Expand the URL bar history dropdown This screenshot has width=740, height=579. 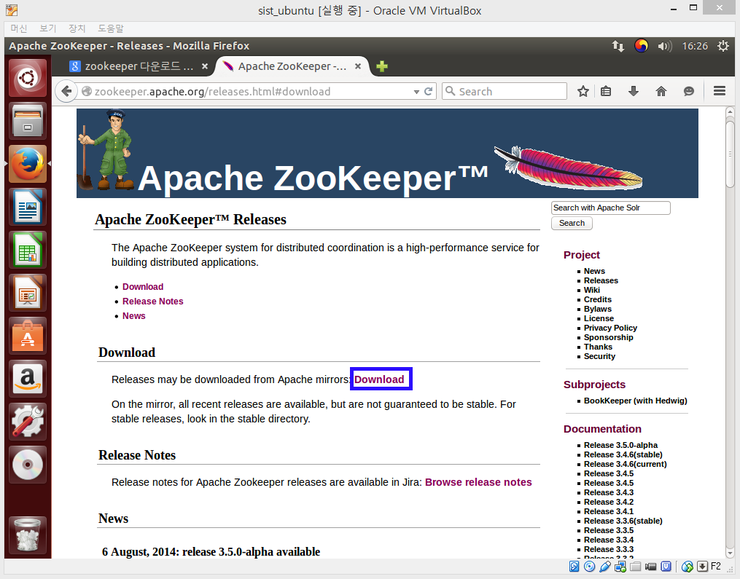417,91
